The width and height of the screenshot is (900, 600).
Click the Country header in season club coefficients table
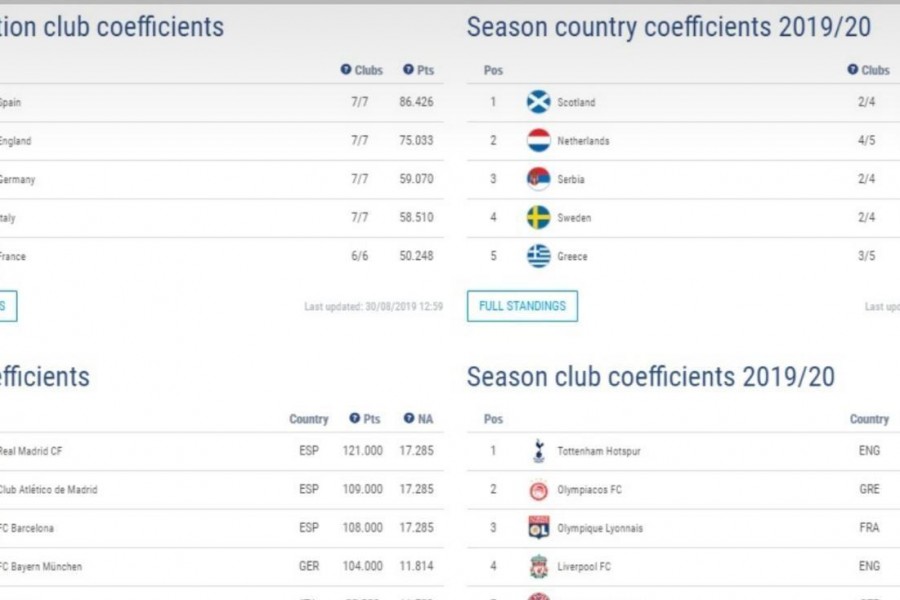869,419
